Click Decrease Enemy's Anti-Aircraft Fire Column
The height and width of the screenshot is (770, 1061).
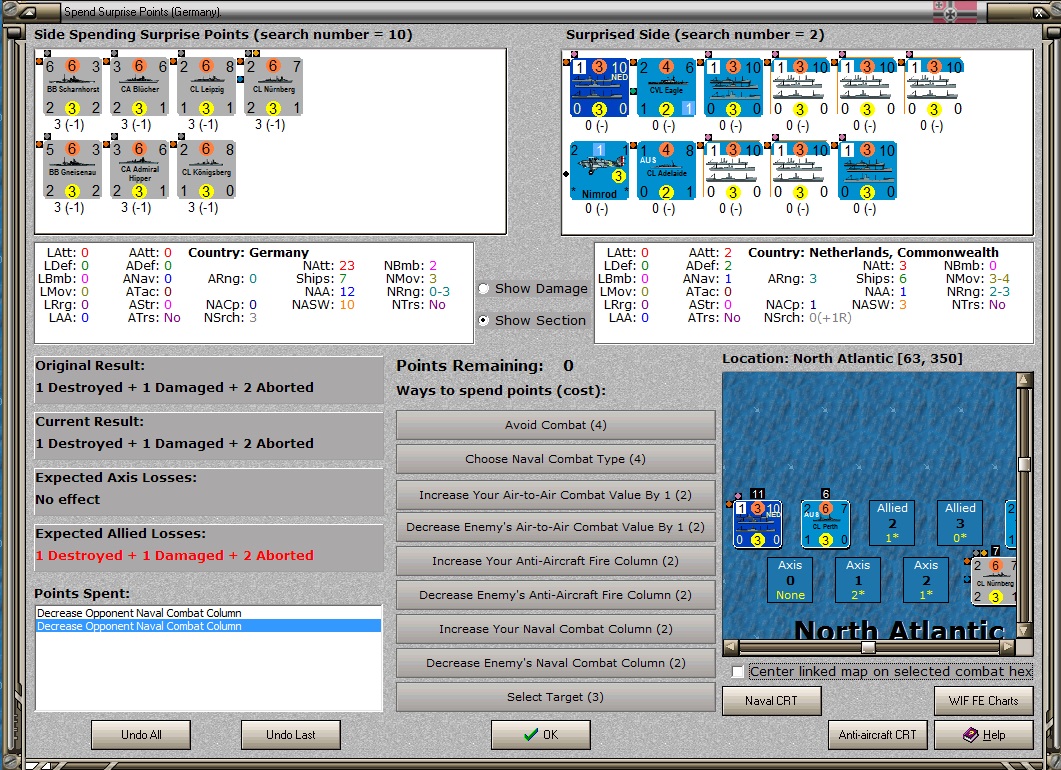(556, 595)
